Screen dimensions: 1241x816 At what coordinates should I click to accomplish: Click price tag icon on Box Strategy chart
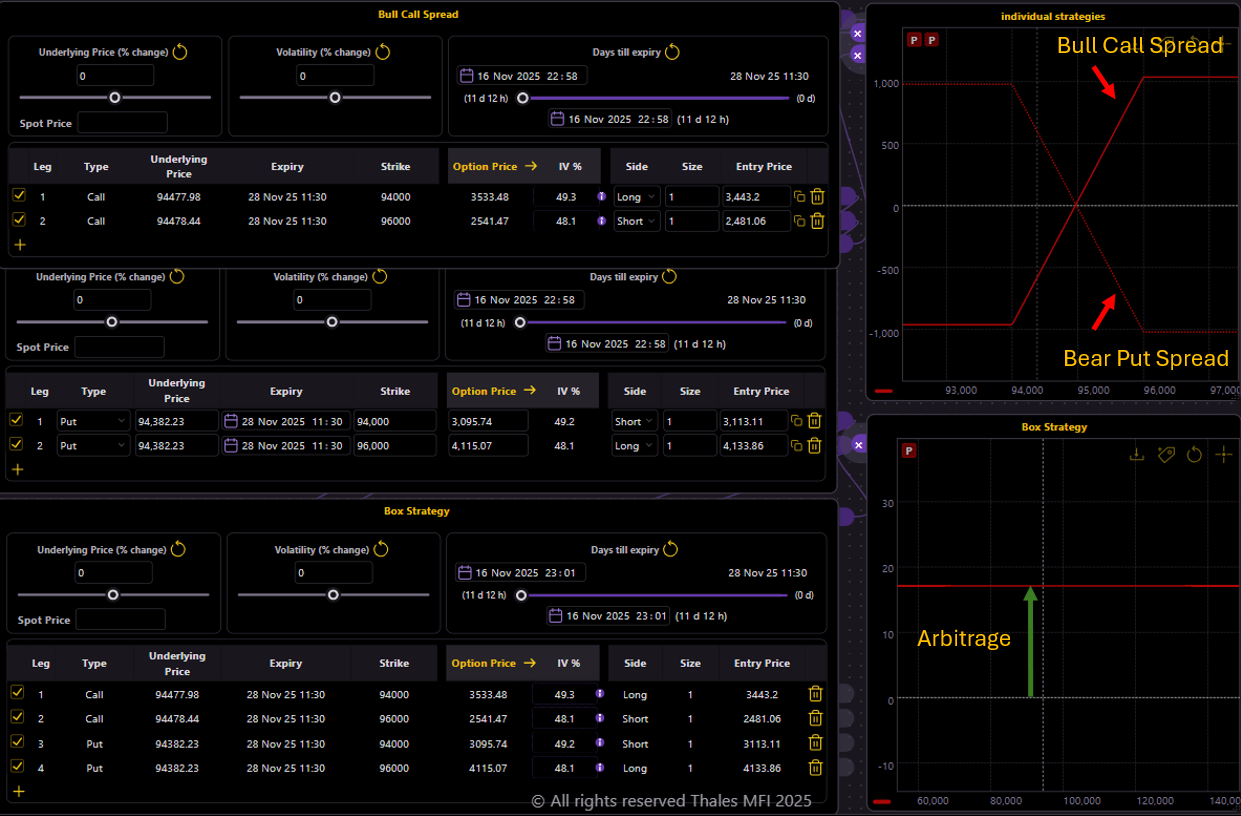tap(1165, 454)
